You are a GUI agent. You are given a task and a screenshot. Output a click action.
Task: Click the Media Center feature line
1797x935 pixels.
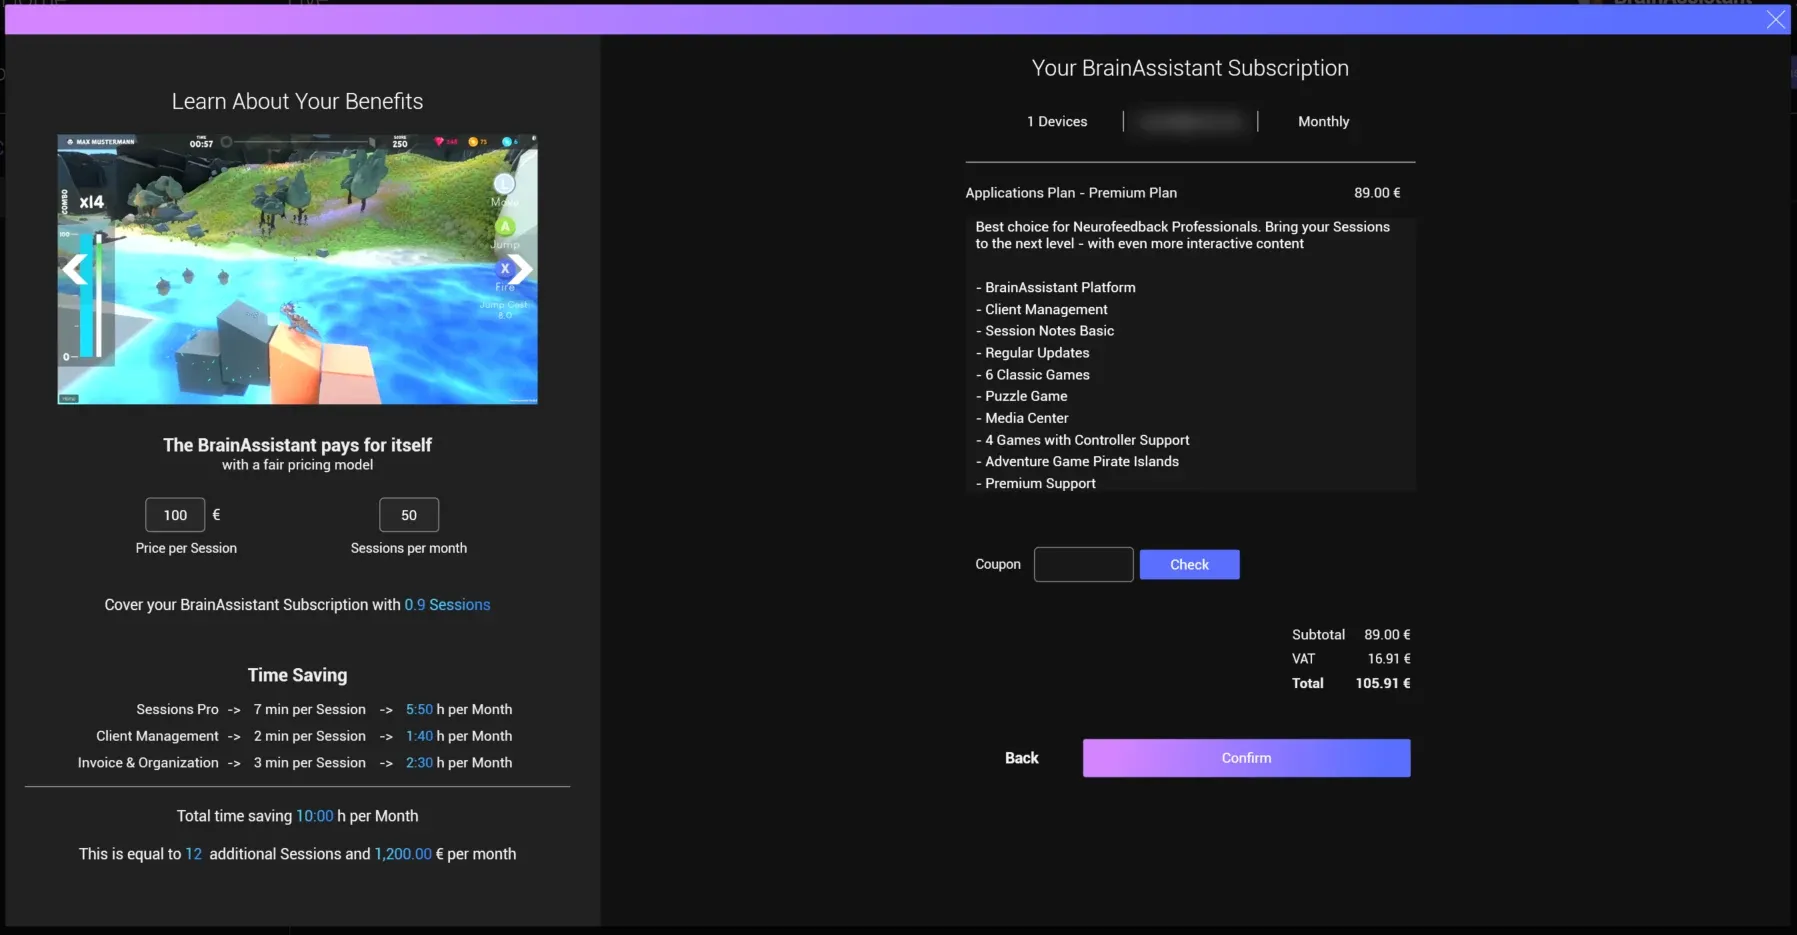click(1022, 418)
